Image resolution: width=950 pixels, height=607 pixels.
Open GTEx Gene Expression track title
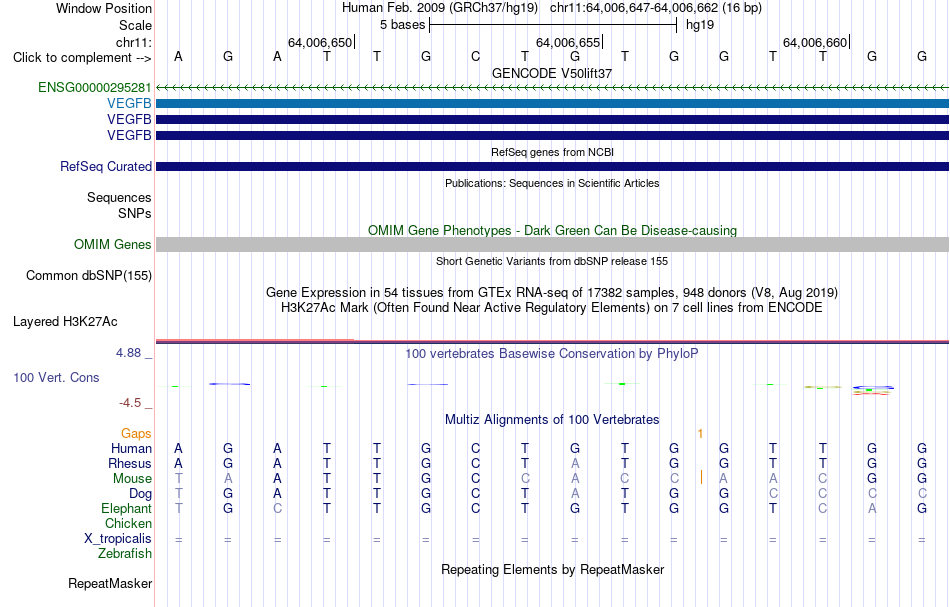tap(552, 293)
